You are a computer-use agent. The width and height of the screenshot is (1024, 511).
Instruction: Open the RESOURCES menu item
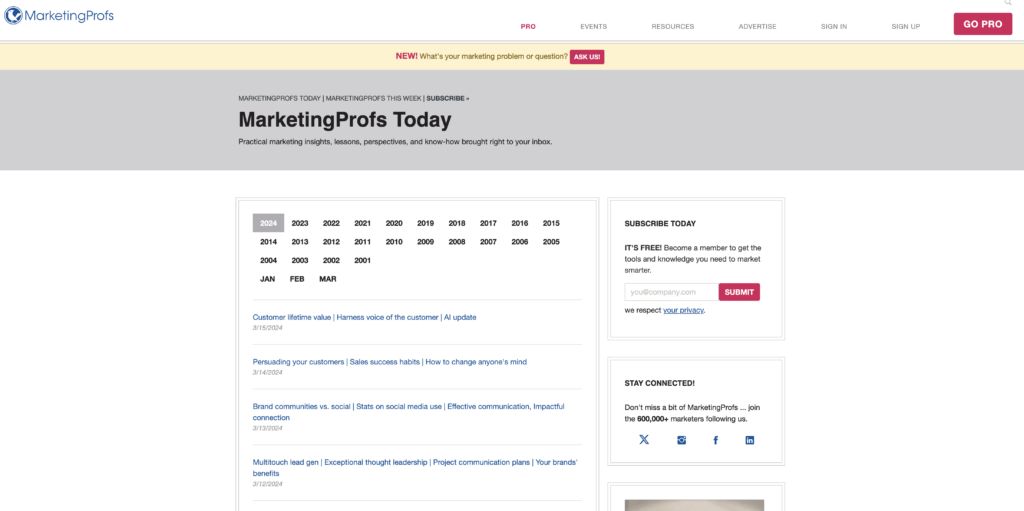[673, 27]
